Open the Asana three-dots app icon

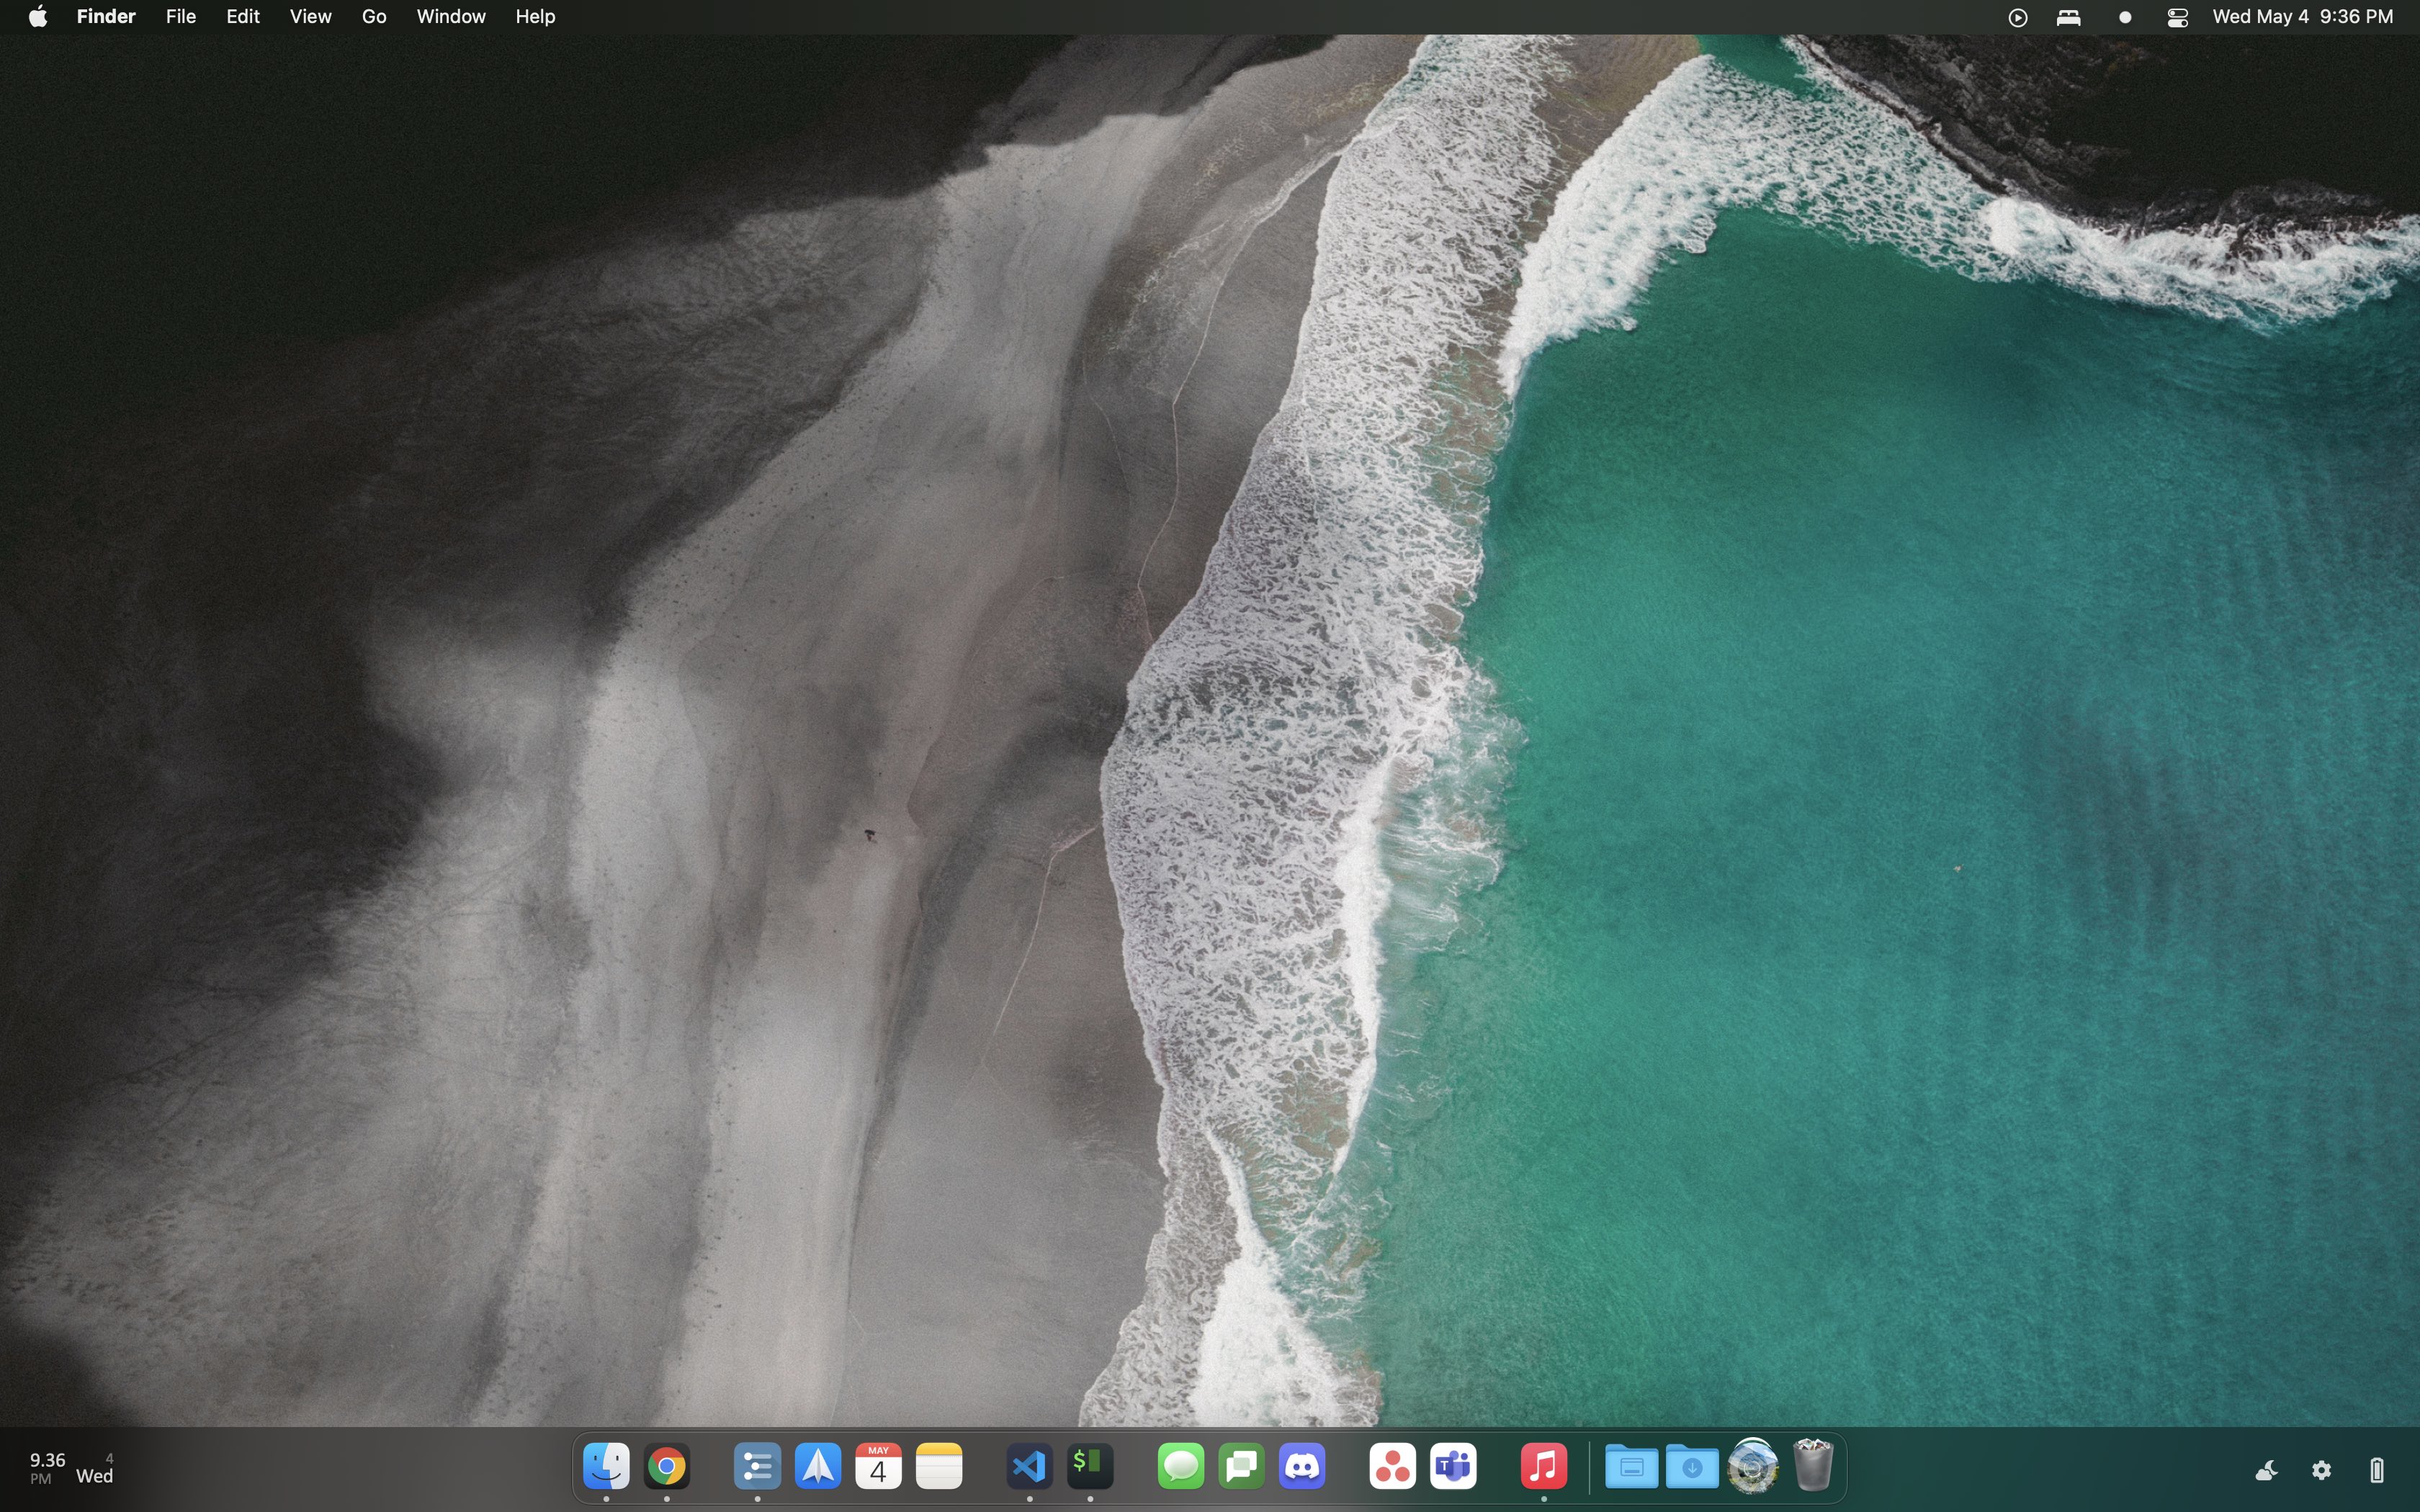click(1392, 1467)
